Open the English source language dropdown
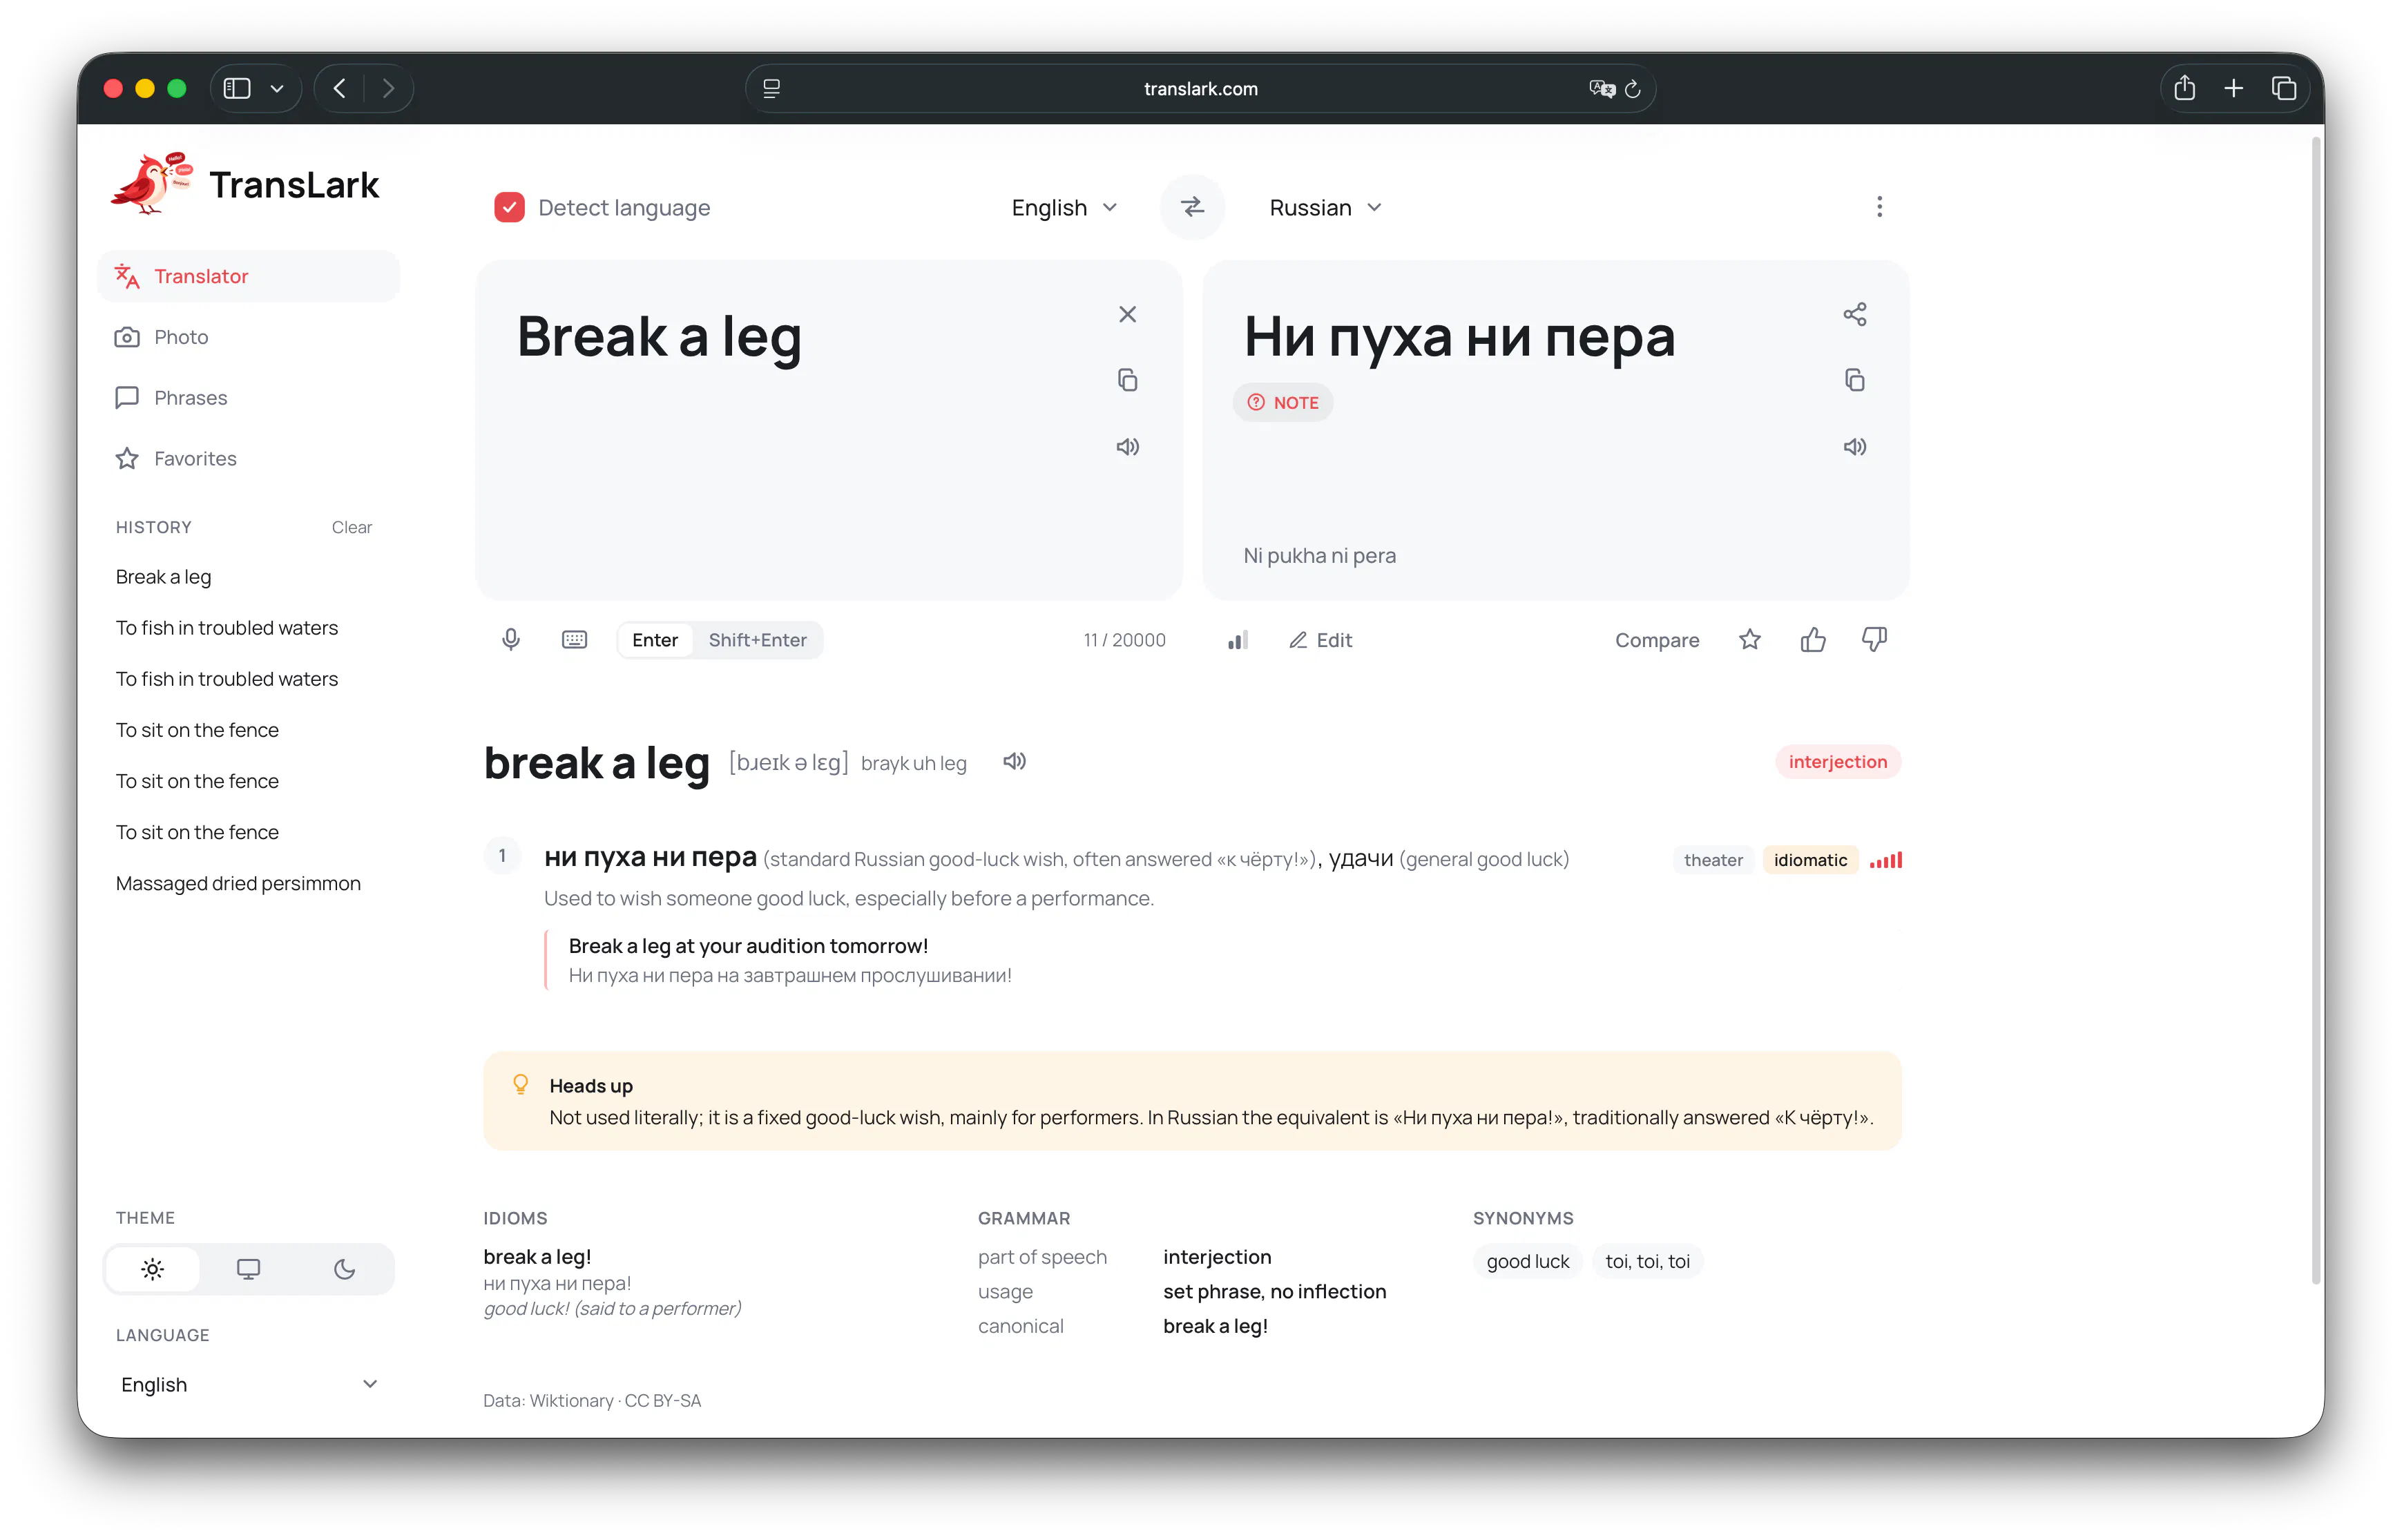2402x1540 pixels. pyautogui.click(x=1064, y=207)
